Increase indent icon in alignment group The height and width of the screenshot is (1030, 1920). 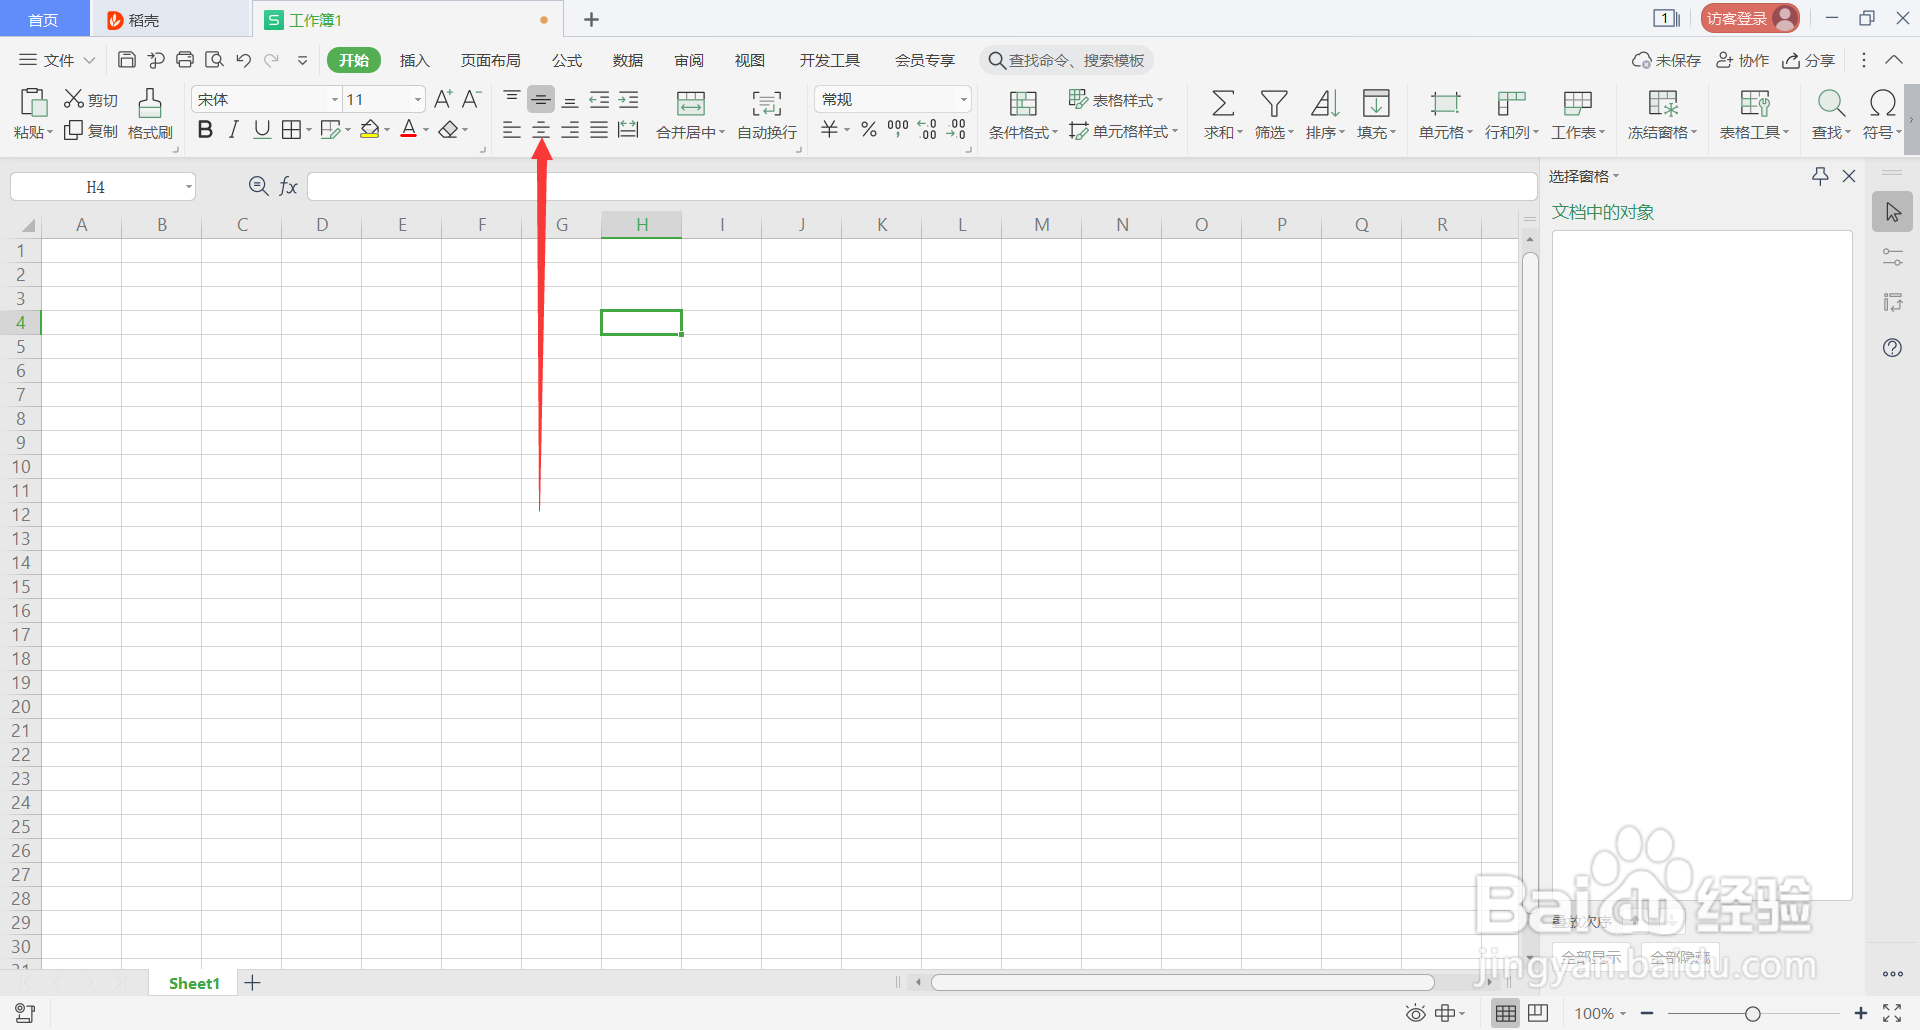(x=628, y=99)
